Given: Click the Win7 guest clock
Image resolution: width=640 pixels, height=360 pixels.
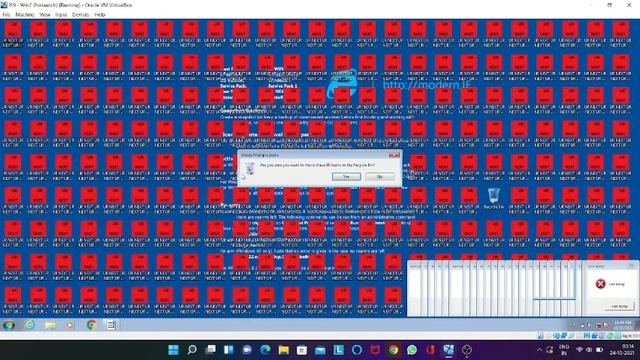Looking at the screenshot, I should [622, 325].
